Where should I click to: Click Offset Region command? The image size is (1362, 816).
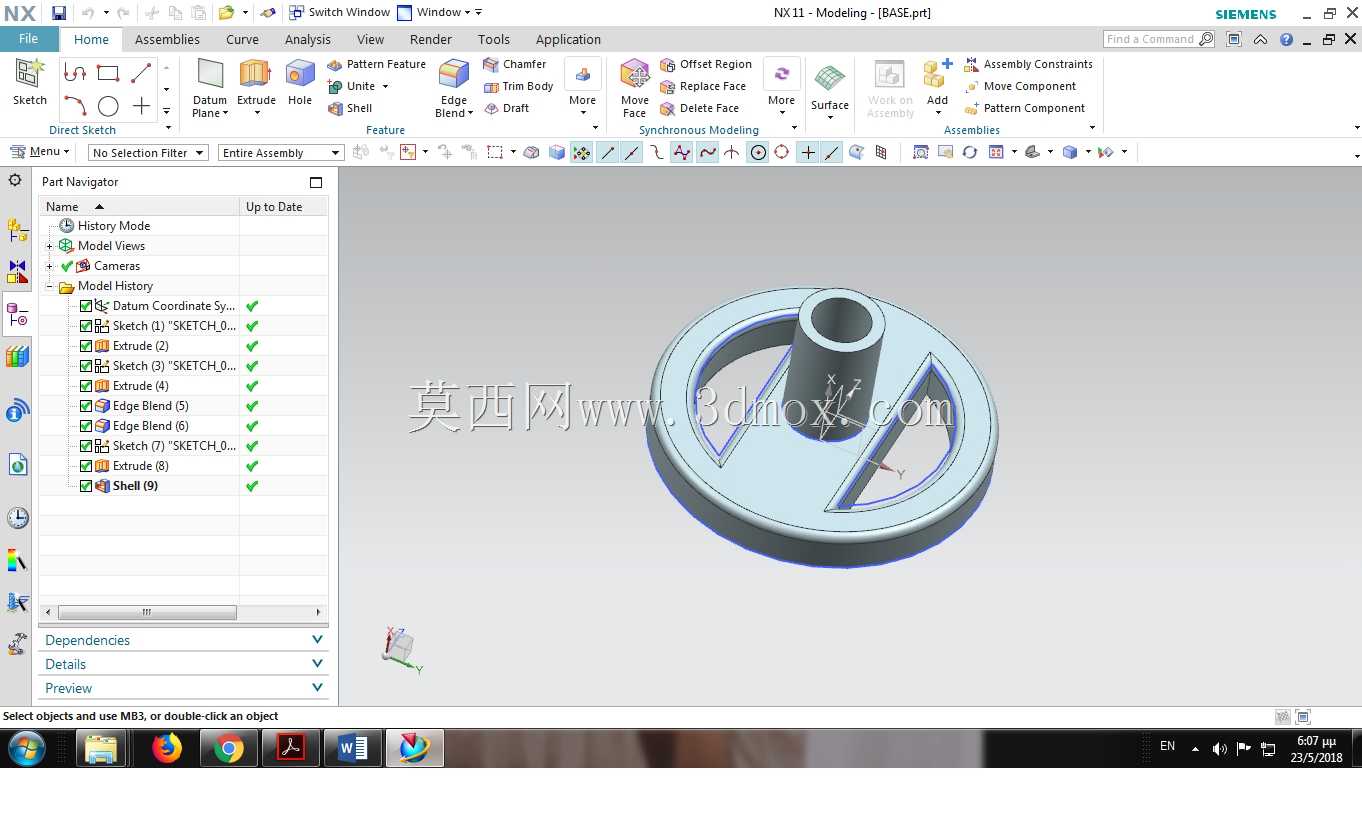pyautogui.click(x=705, y=64)
